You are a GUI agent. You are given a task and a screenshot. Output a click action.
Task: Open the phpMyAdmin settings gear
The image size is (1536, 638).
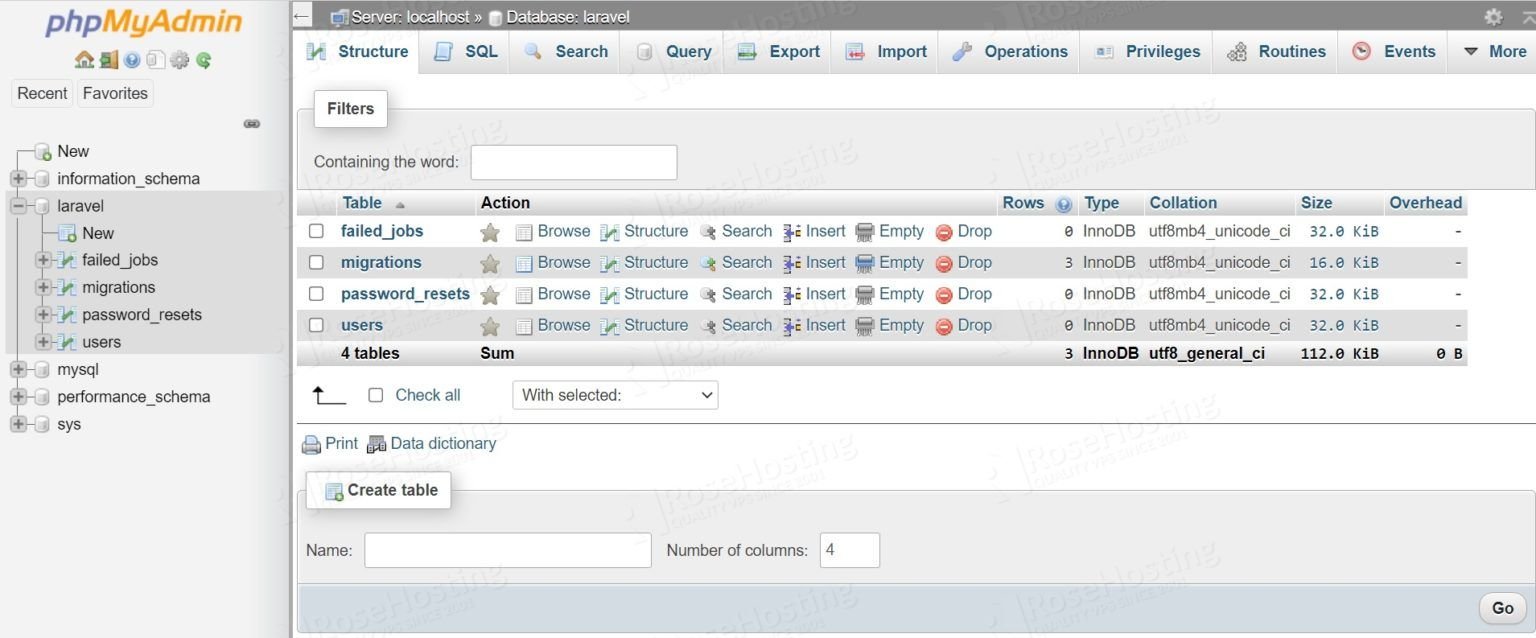coord(1494,16)
